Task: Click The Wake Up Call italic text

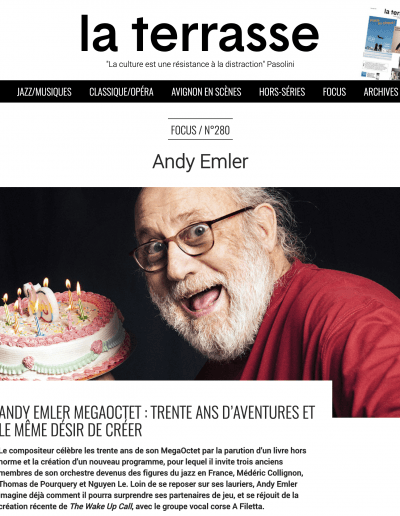Action: click(x=101, y=506)
